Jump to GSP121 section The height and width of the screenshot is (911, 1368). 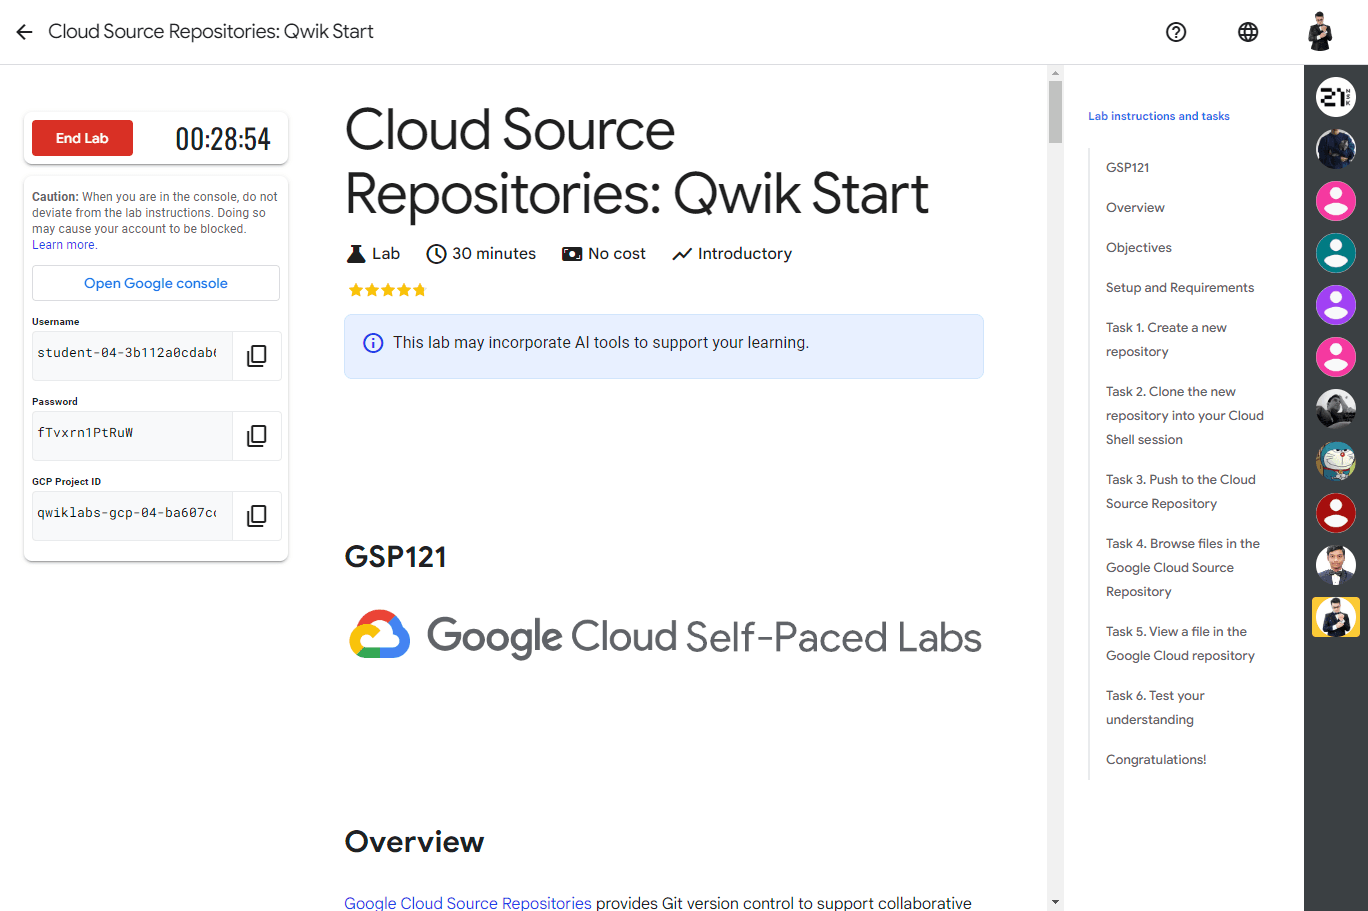(1127, 168)
